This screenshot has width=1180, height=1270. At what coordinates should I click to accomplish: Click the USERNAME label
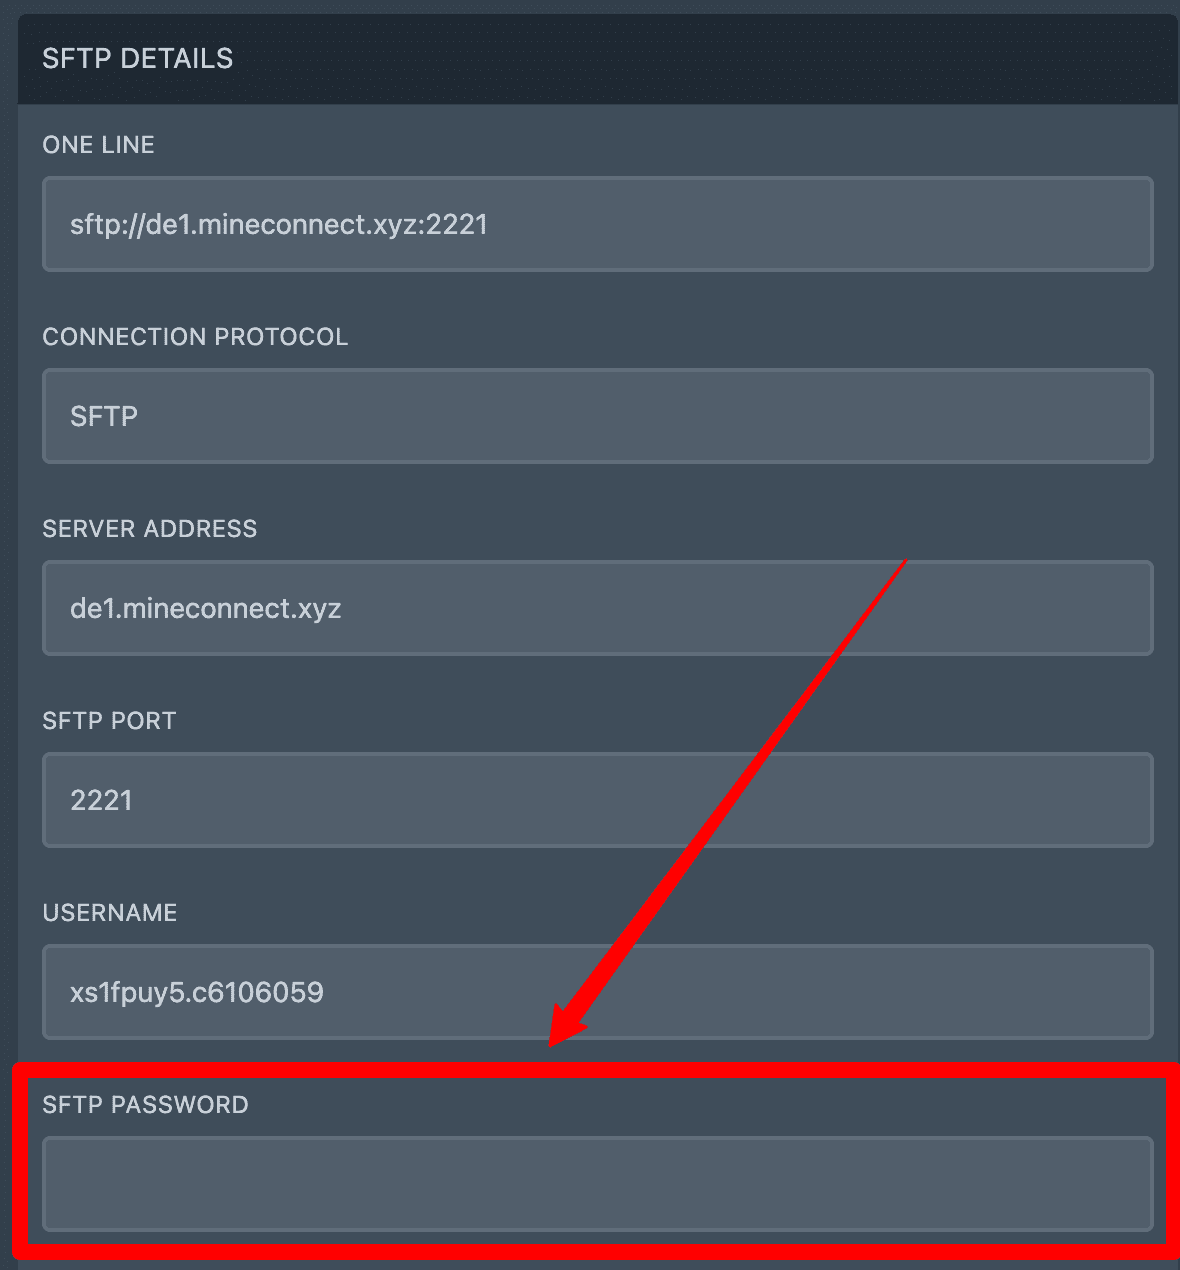(110, 913)
